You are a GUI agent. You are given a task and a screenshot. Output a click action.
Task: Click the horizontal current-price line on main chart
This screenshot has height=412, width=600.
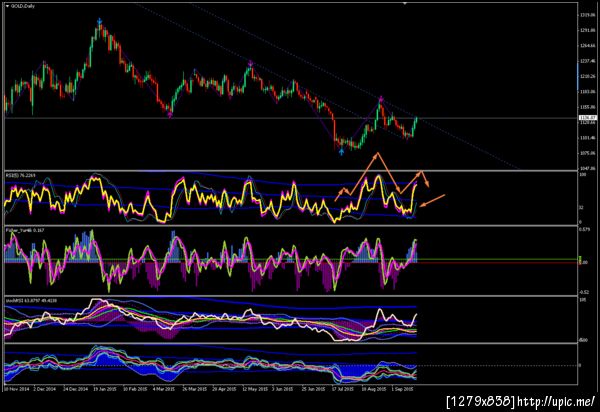(x=291, y=118)
